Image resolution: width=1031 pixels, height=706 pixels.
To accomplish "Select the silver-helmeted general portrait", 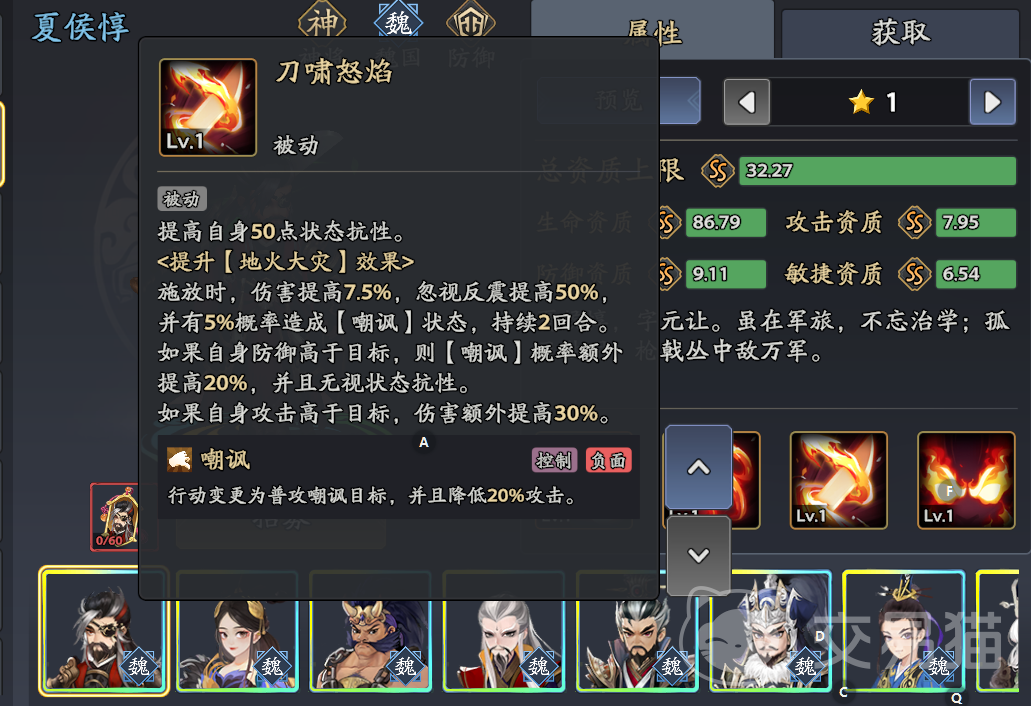I will [771, 630].
